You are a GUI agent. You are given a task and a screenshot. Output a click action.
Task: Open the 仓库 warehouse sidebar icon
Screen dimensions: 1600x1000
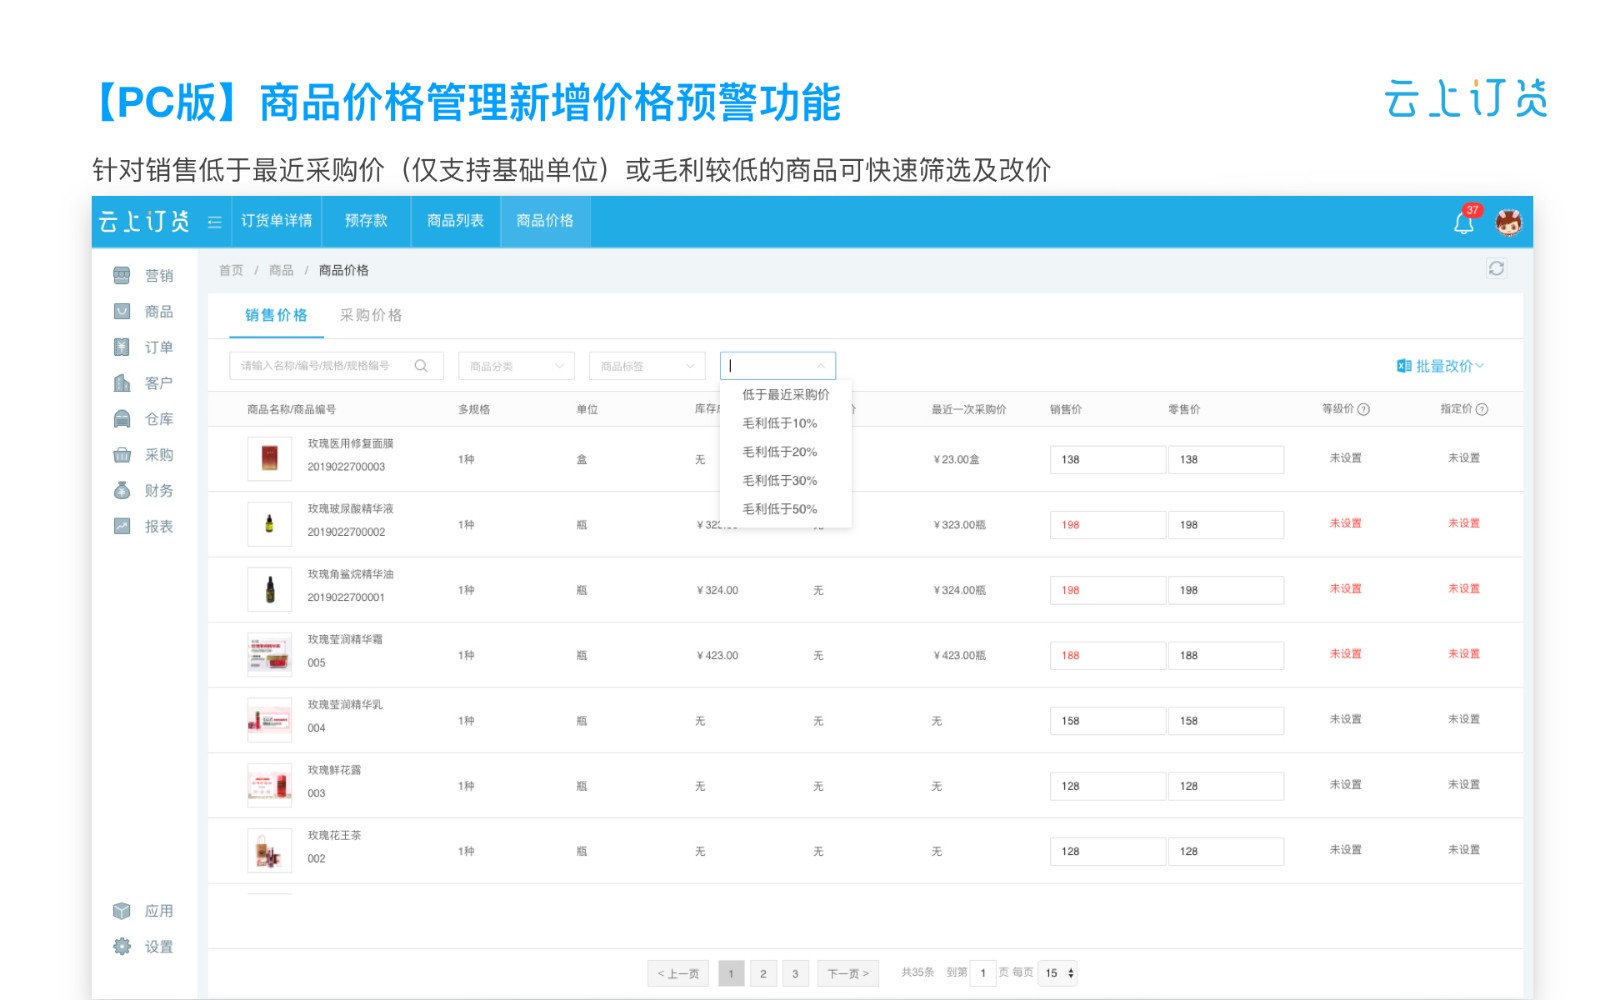point(122,419)
